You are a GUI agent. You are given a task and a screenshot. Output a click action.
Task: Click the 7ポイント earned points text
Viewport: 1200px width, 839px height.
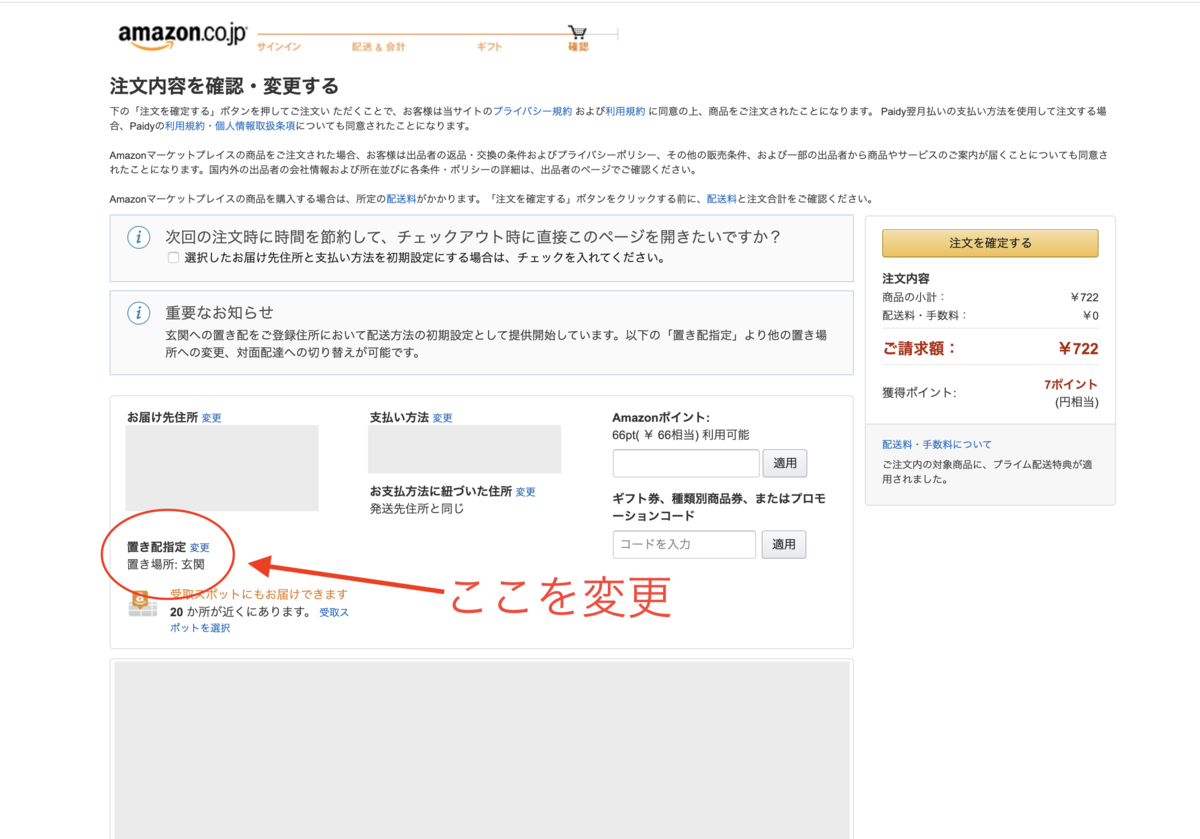coord(1070,385)
